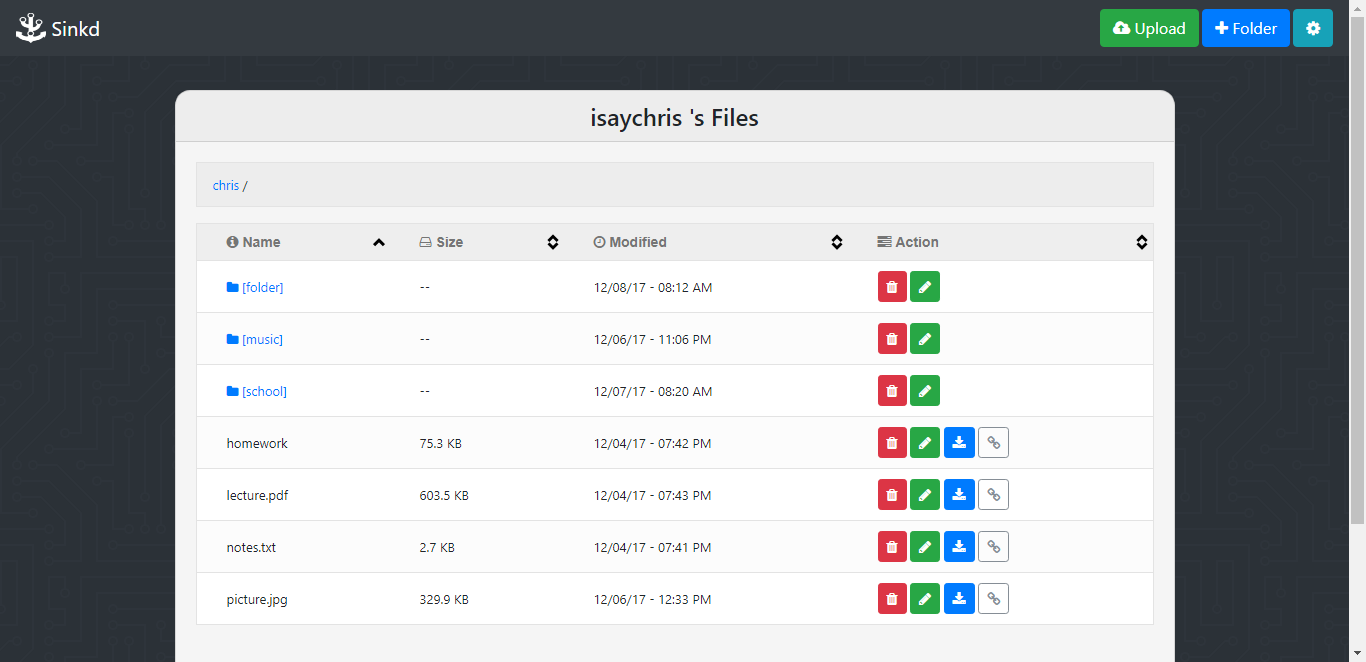Viewport: 1366px width, 662px height.
Task: Open settings via the gear button
Action: coord(1313,28)
